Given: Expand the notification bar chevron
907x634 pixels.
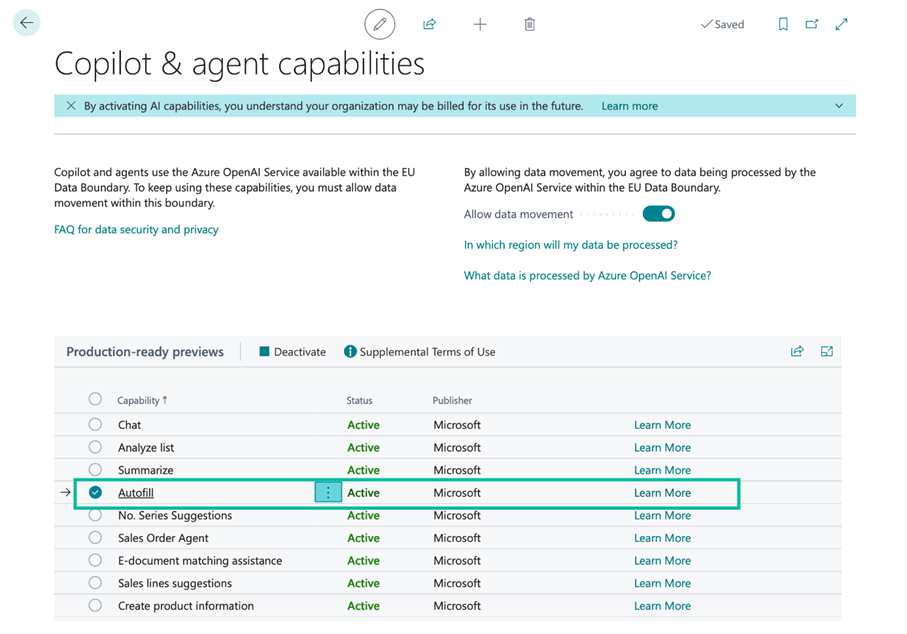Looking at the screenshot, I should [839, 106].
